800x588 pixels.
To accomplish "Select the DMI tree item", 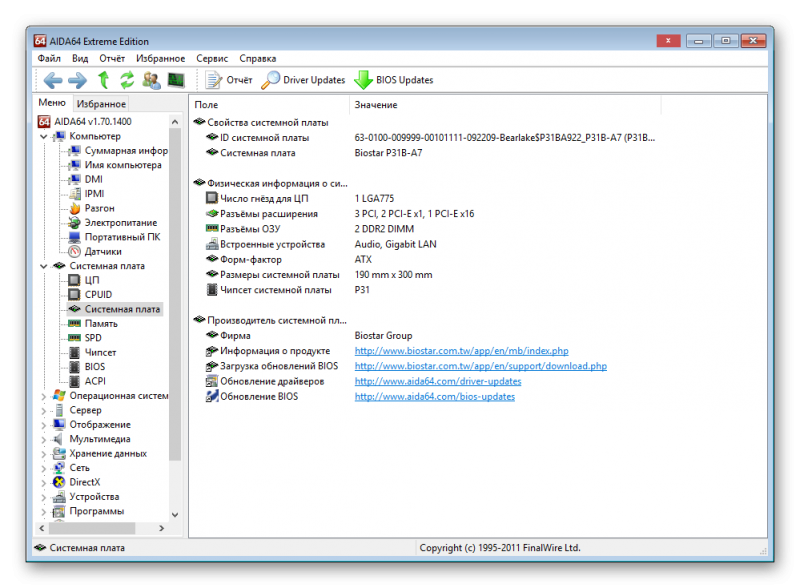I will [x=94, y=180].
